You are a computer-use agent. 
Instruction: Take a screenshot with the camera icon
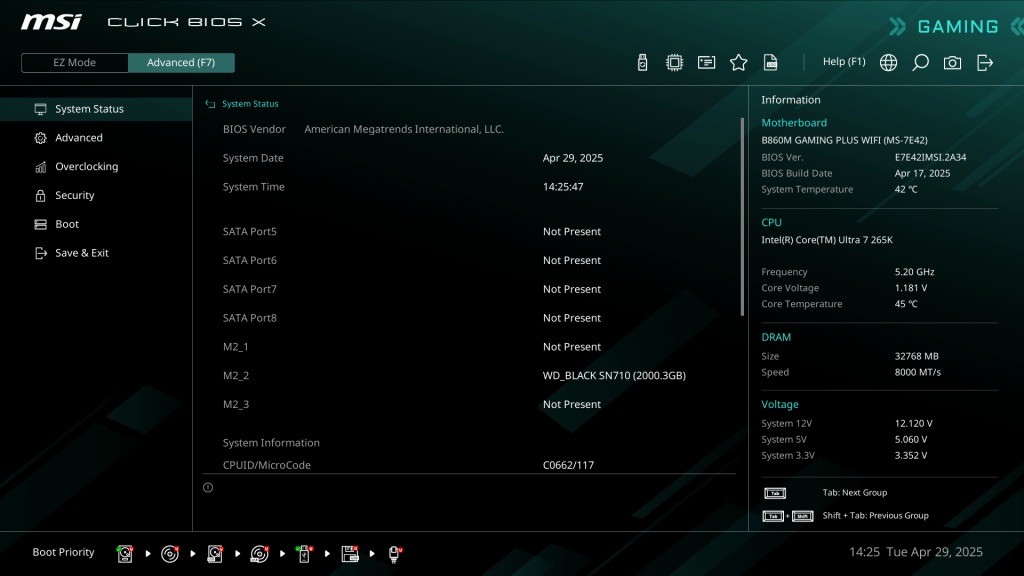pos(952,62)
